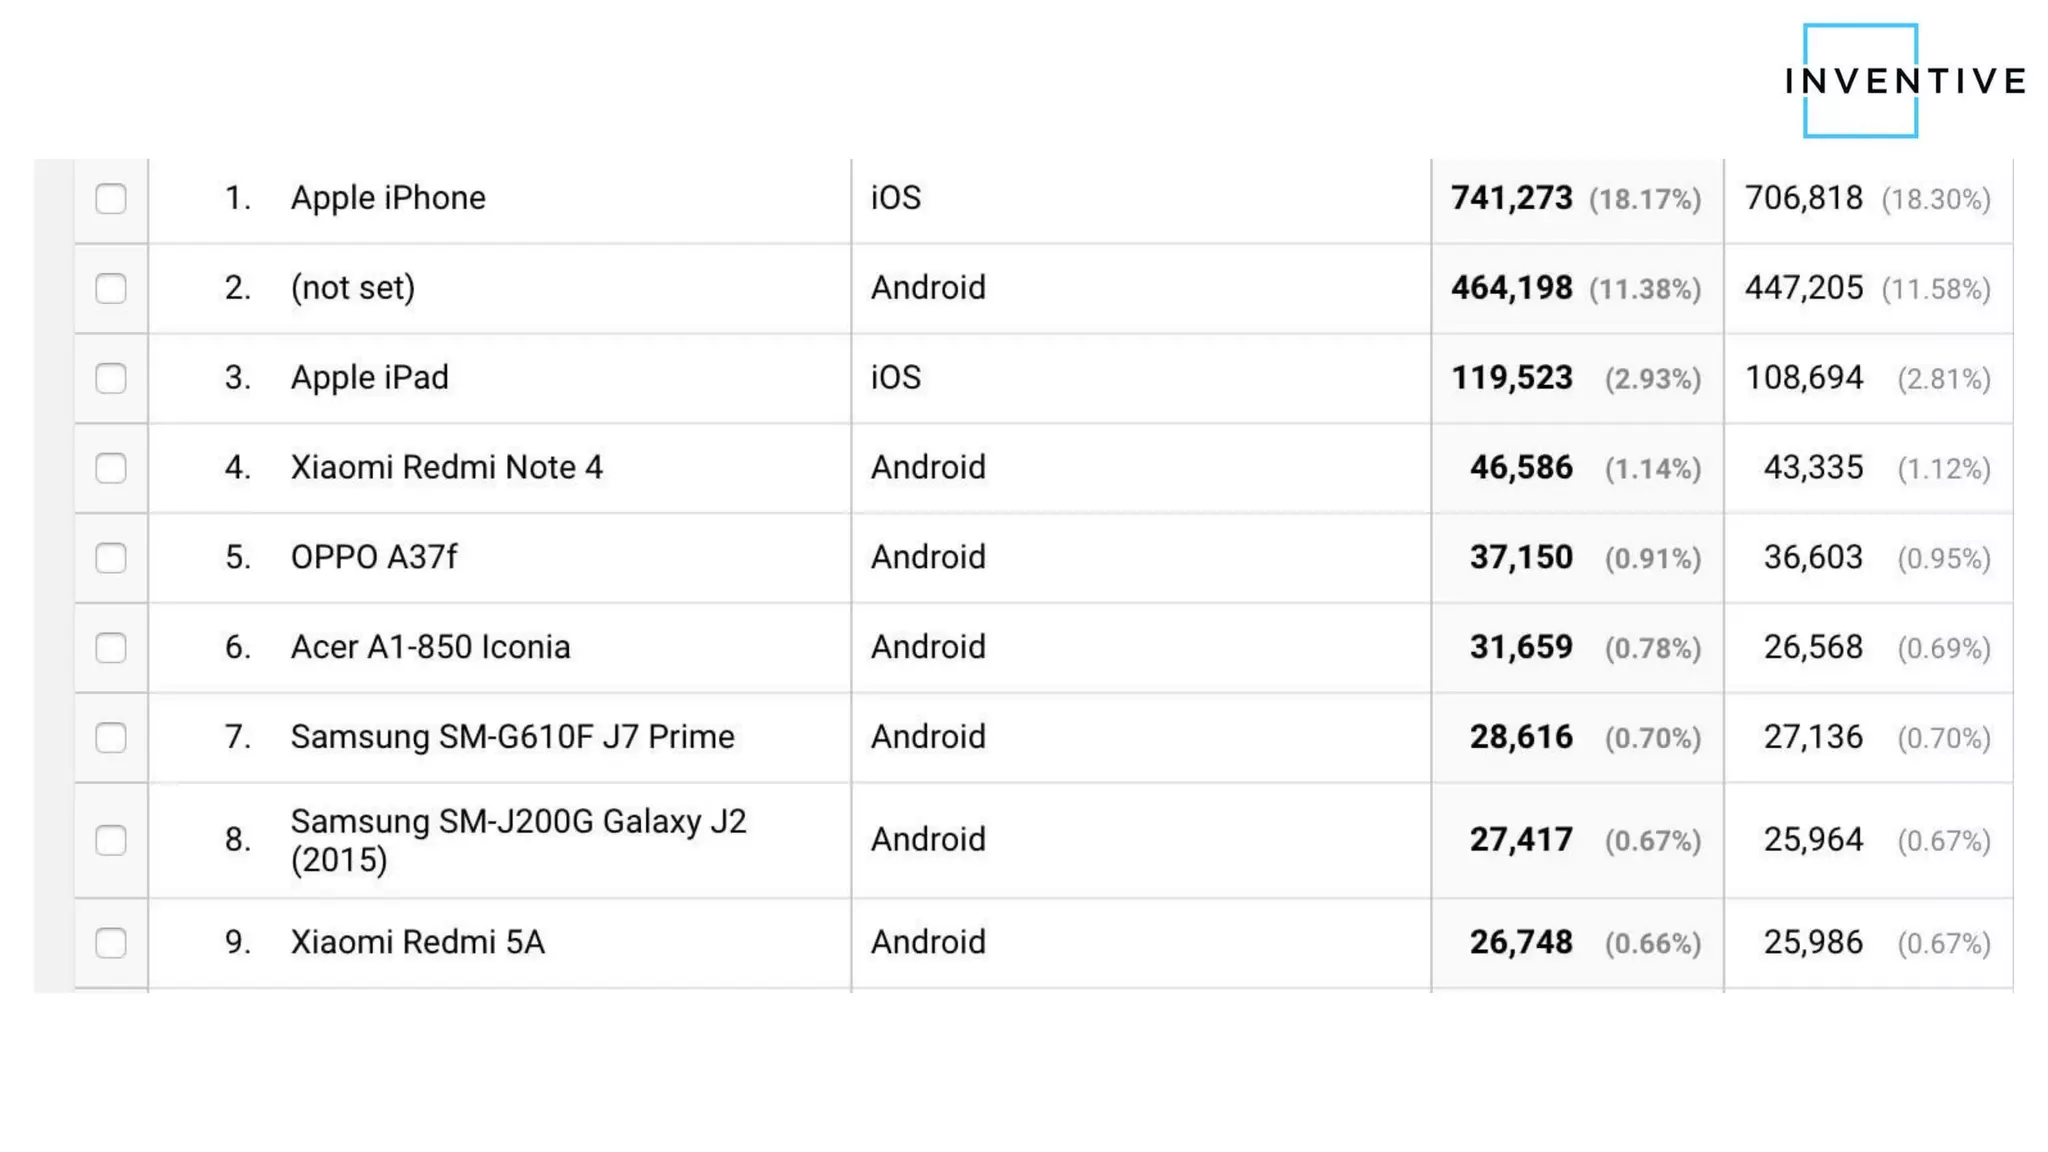Enable the Xiaomi Redmi Note 4 checkbox
Screen dimensions: 2048x1152
pos(111,468)
